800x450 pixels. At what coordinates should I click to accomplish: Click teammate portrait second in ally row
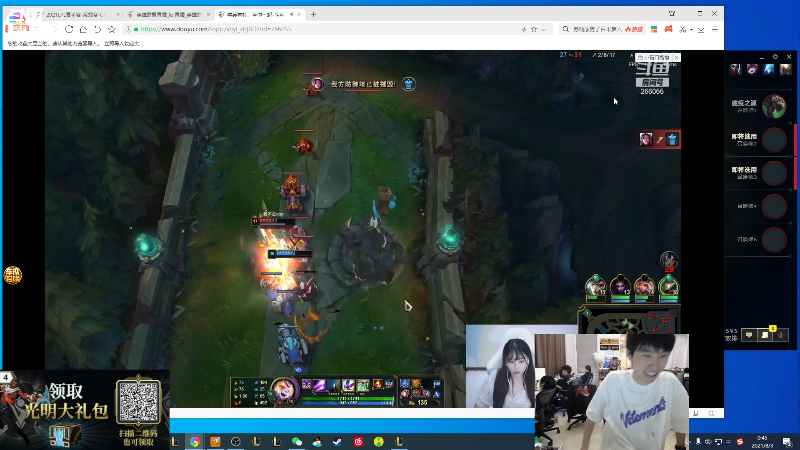click(620, 286)
